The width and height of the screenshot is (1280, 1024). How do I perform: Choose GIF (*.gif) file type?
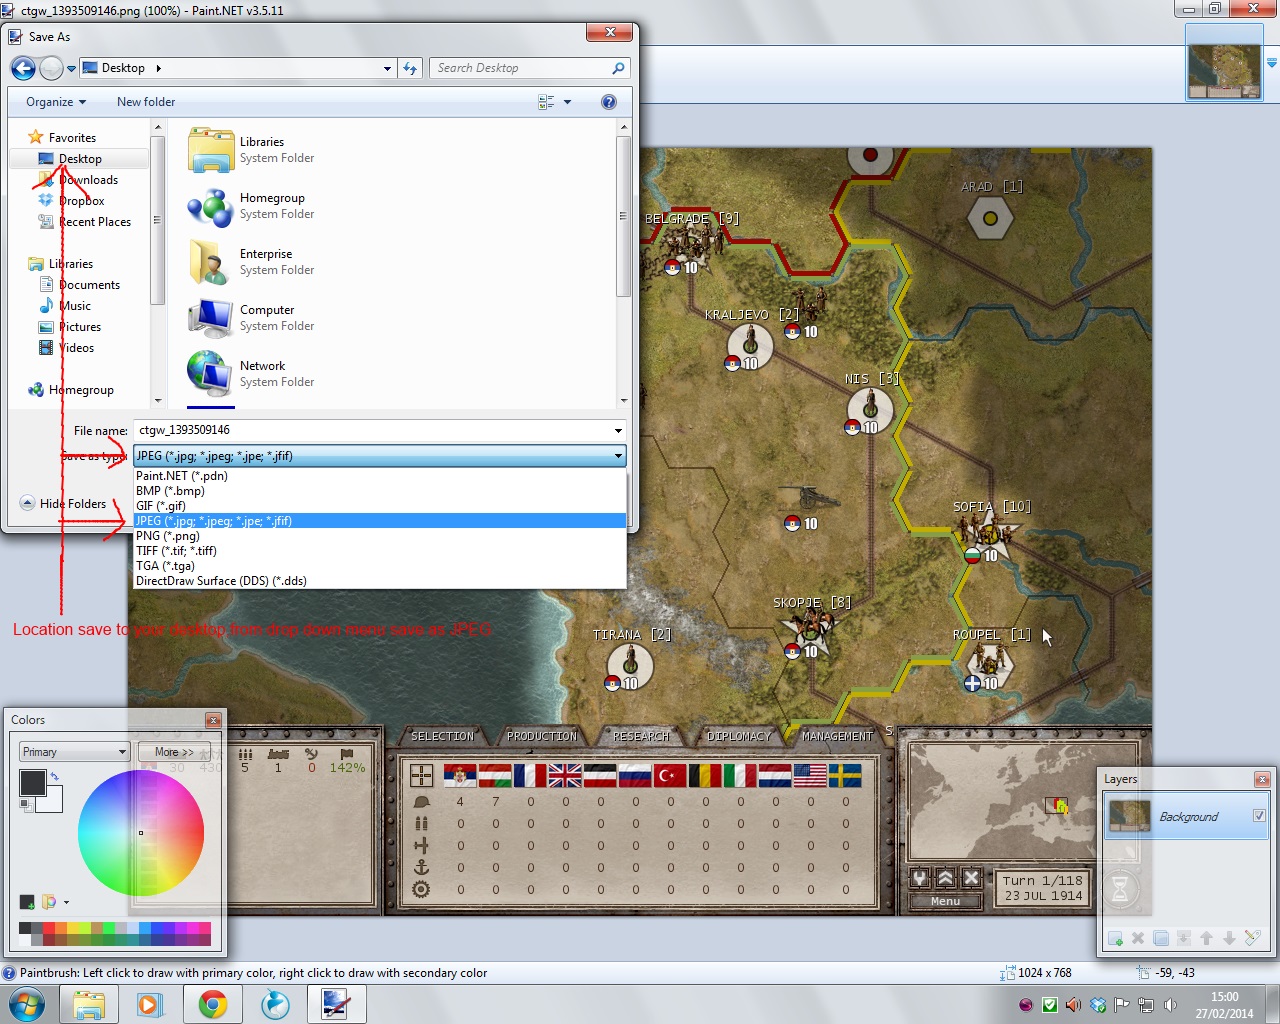(x=380, y=506)
